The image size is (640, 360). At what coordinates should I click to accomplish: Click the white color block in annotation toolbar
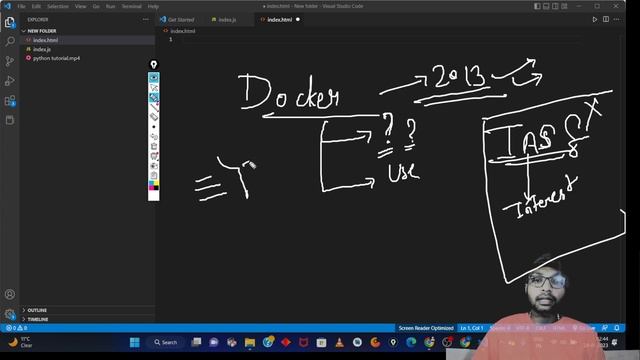pos(154,196)
